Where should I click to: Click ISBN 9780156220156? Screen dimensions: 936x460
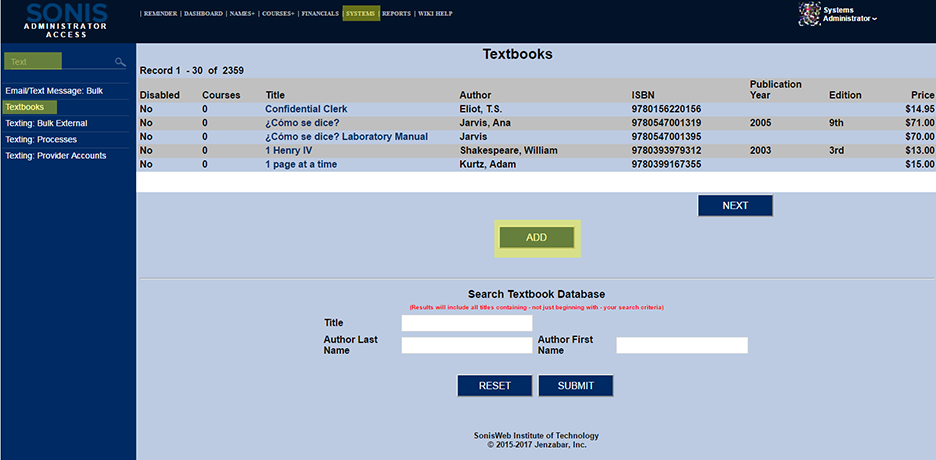(x=666, y=109)
